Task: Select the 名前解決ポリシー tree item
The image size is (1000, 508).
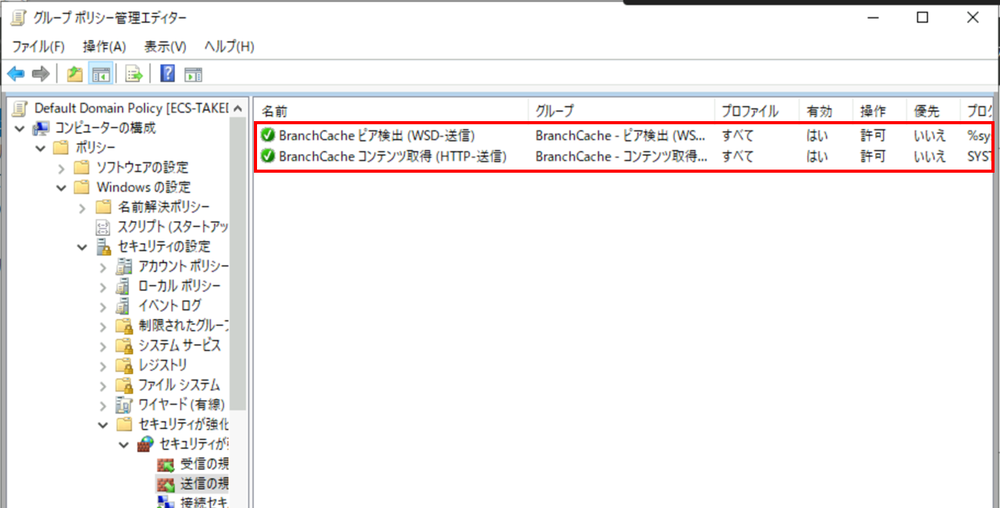Action: (163, 207)
